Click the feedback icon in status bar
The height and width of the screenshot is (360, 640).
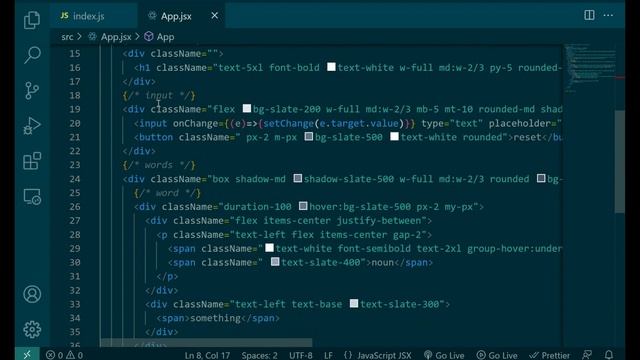pos(587,355)
